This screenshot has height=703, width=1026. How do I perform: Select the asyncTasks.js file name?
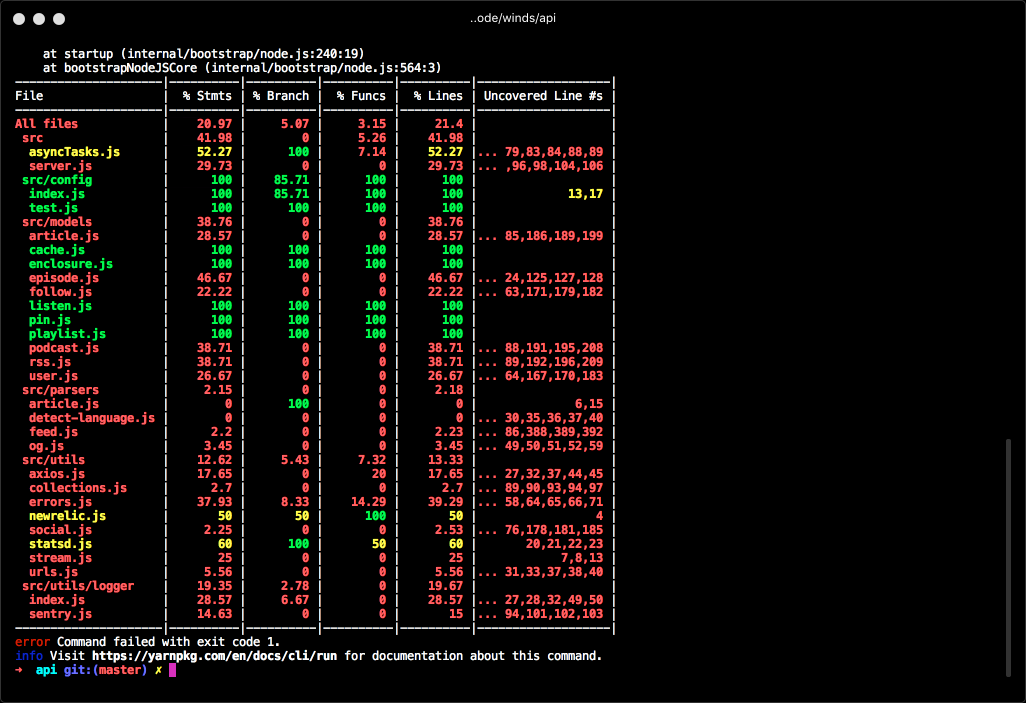(x=74, y=152)
